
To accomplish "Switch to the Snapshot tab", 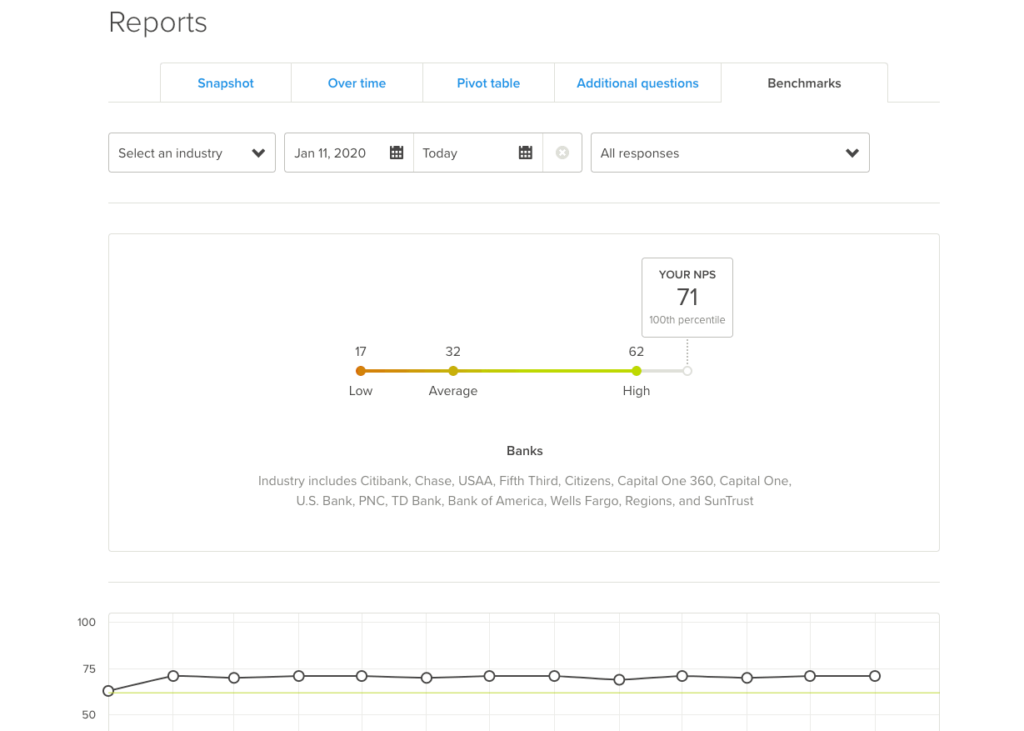I will tap(225, 83).
